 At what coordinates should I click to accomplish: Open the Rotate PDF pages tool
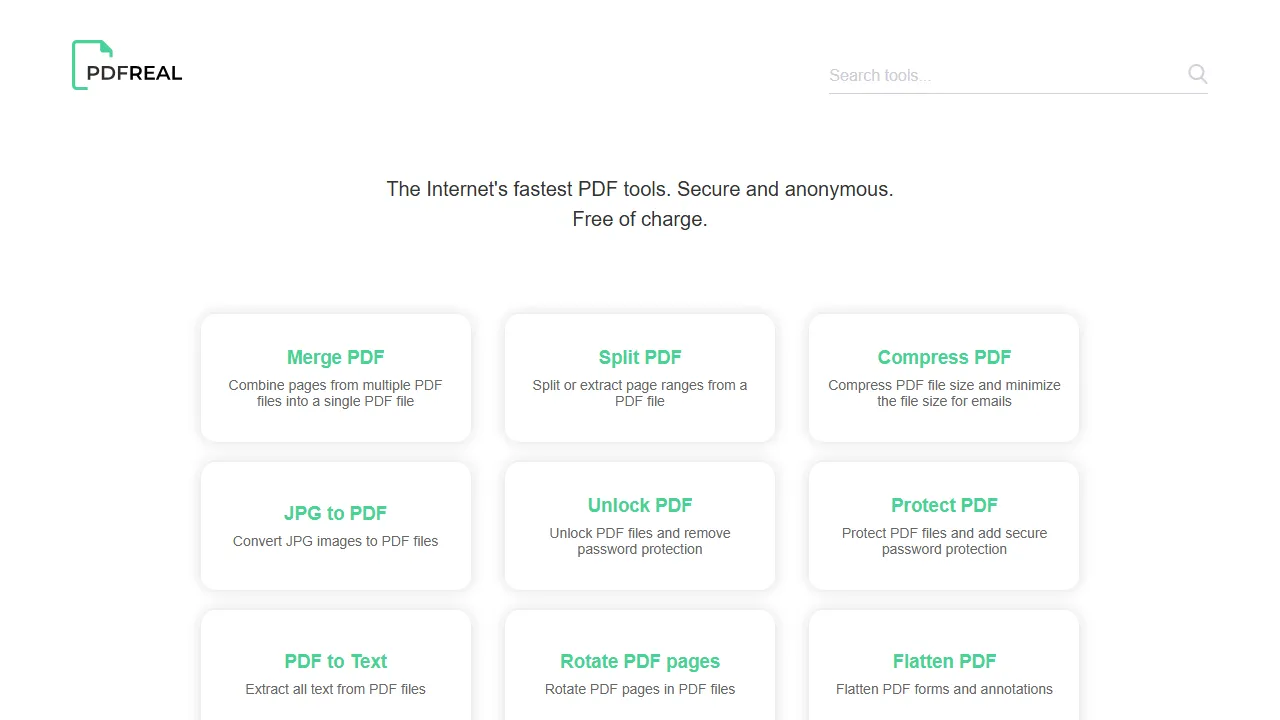tap(639, 670)
